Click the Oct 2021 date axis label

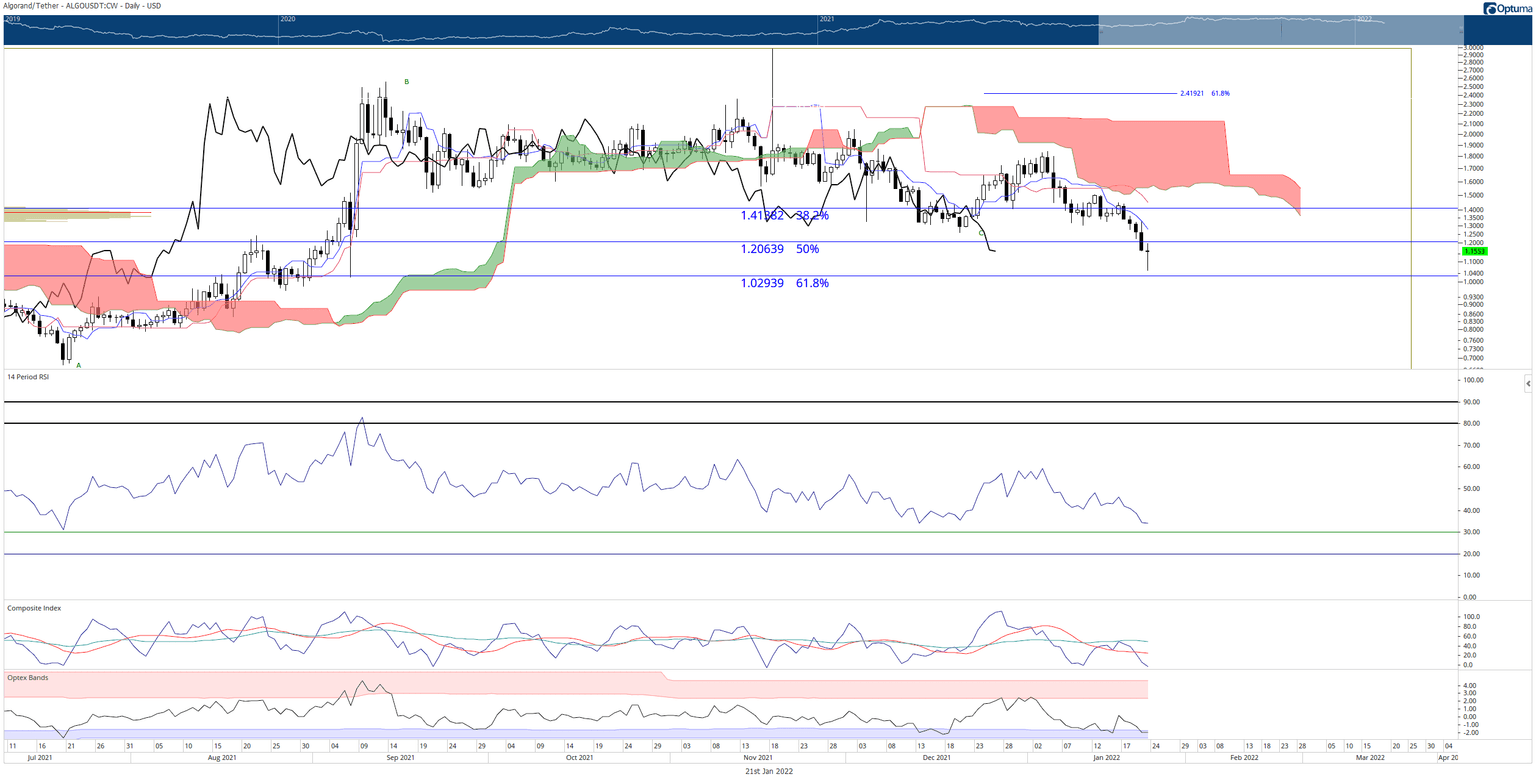tap(579, 758)
